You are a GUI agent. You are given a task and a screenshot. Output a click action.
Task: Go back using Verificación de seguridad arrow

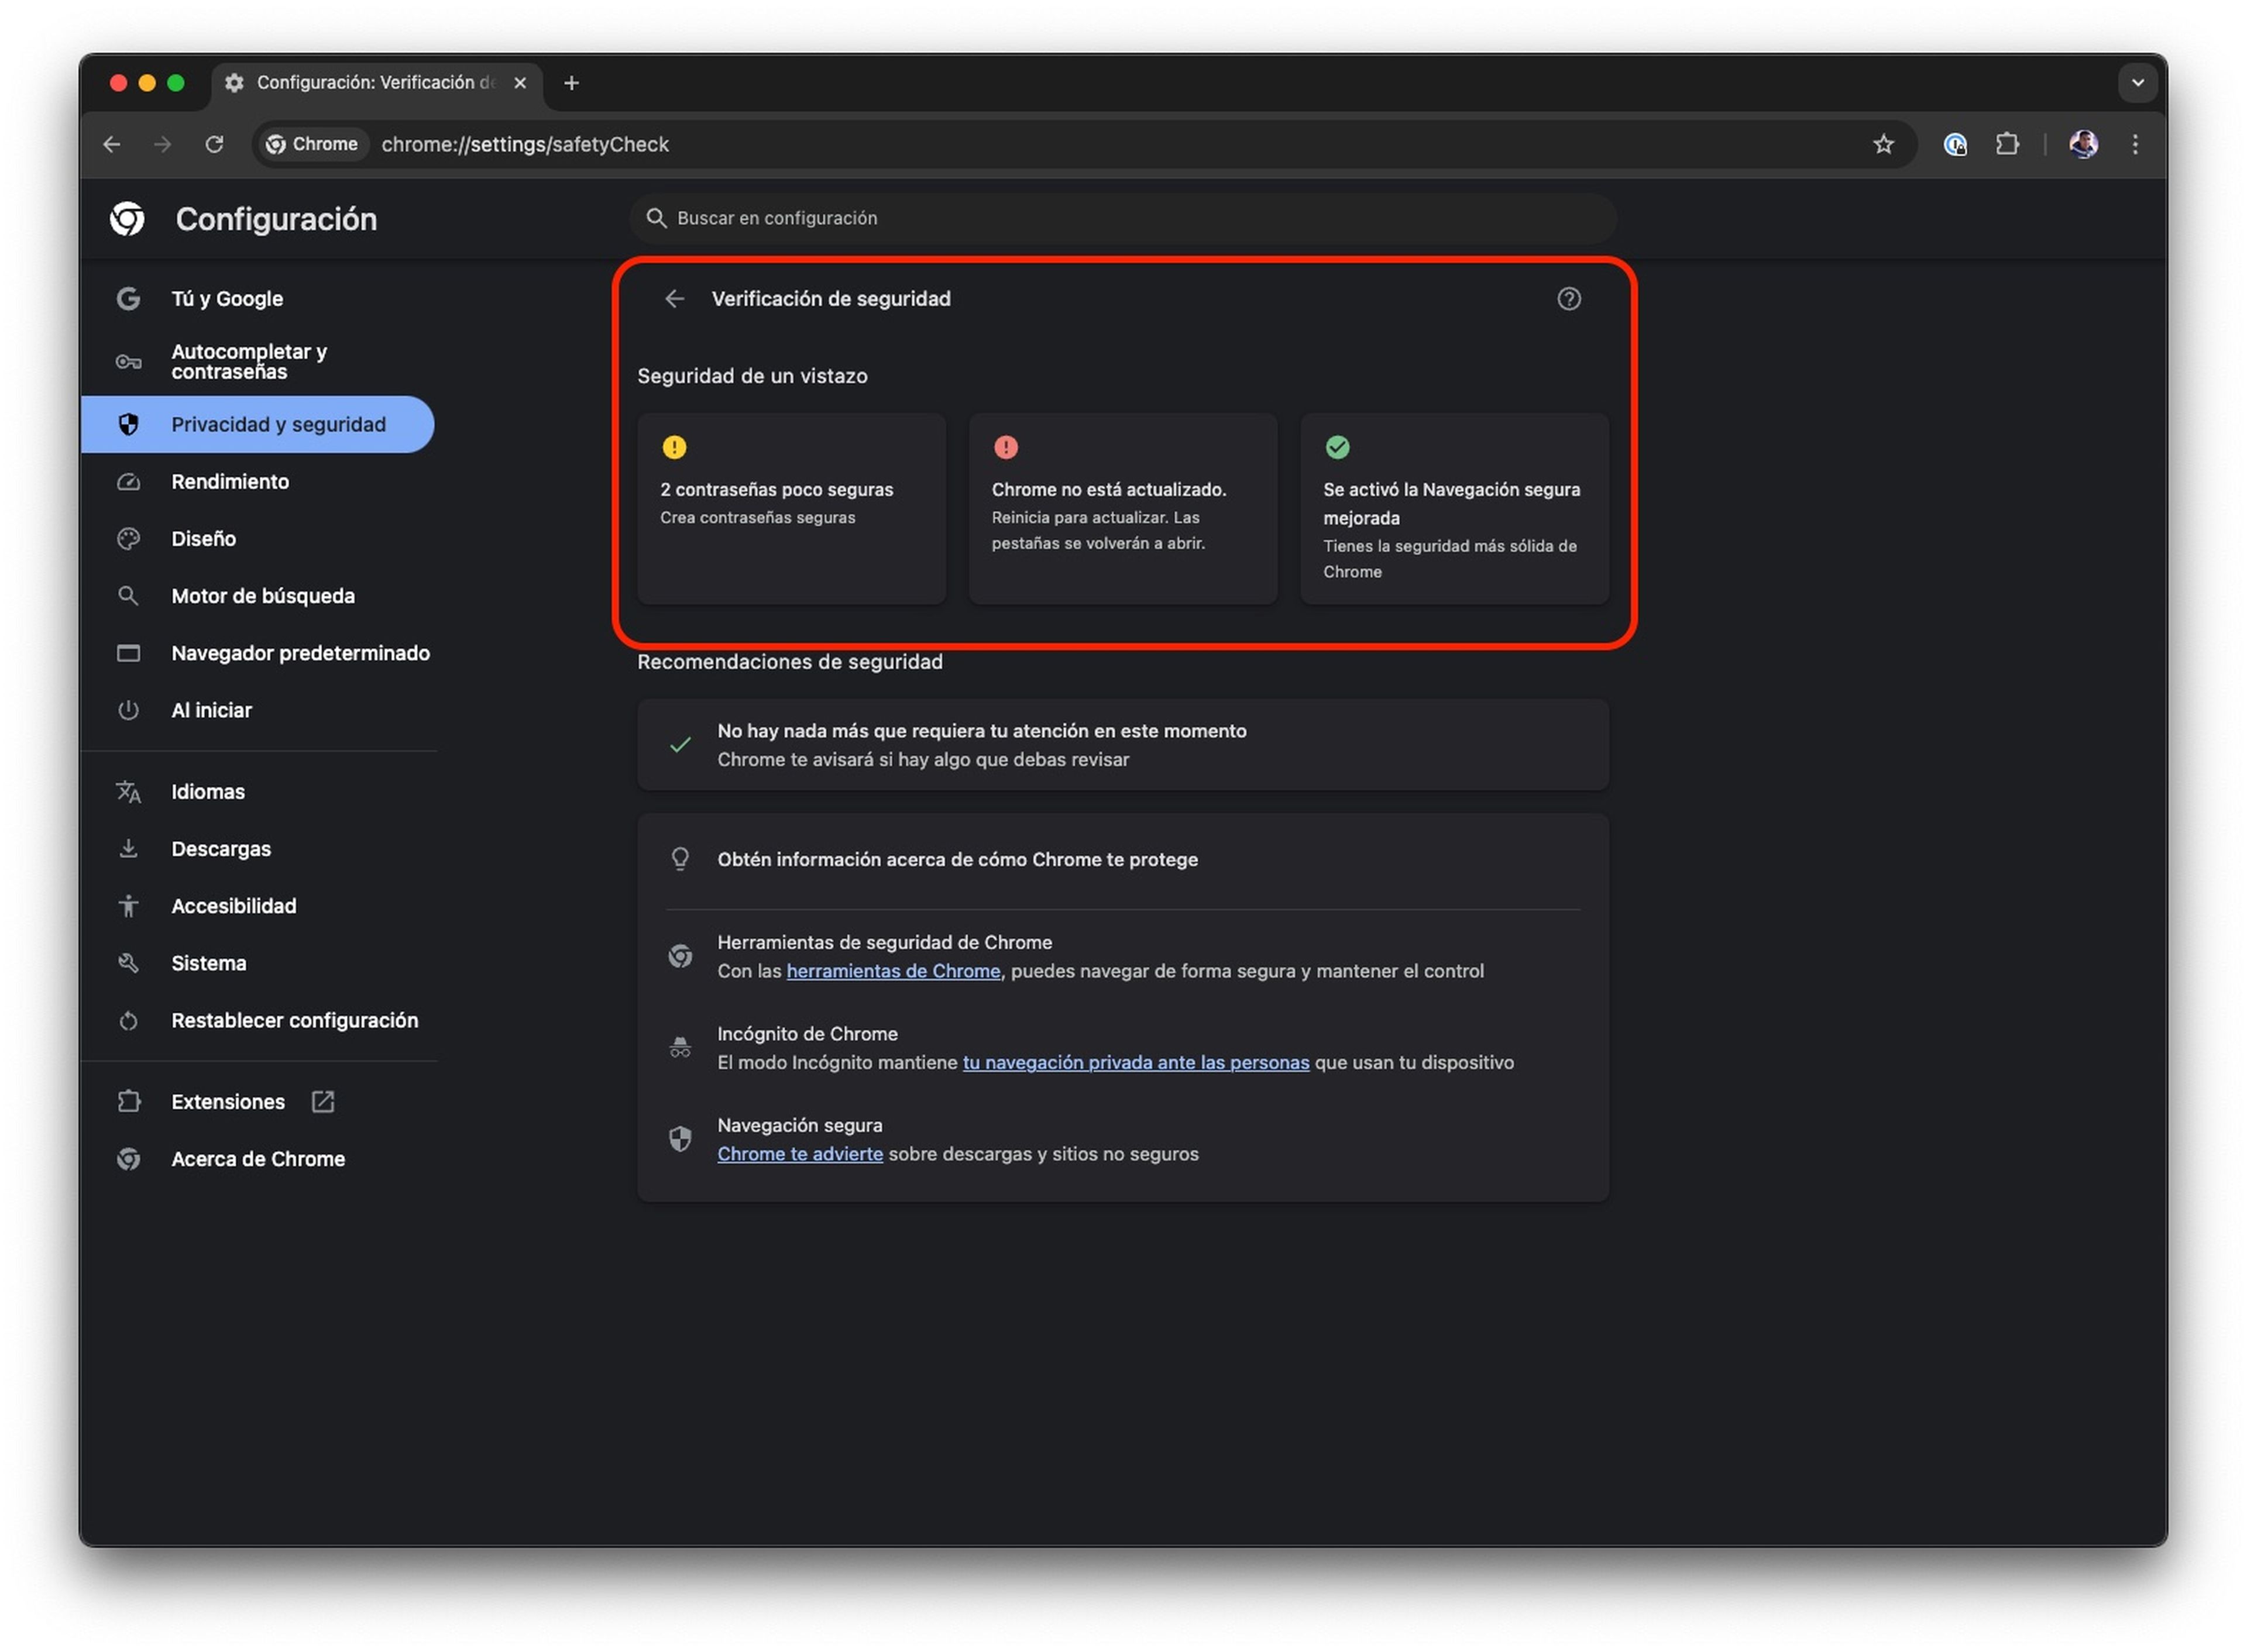674,298
